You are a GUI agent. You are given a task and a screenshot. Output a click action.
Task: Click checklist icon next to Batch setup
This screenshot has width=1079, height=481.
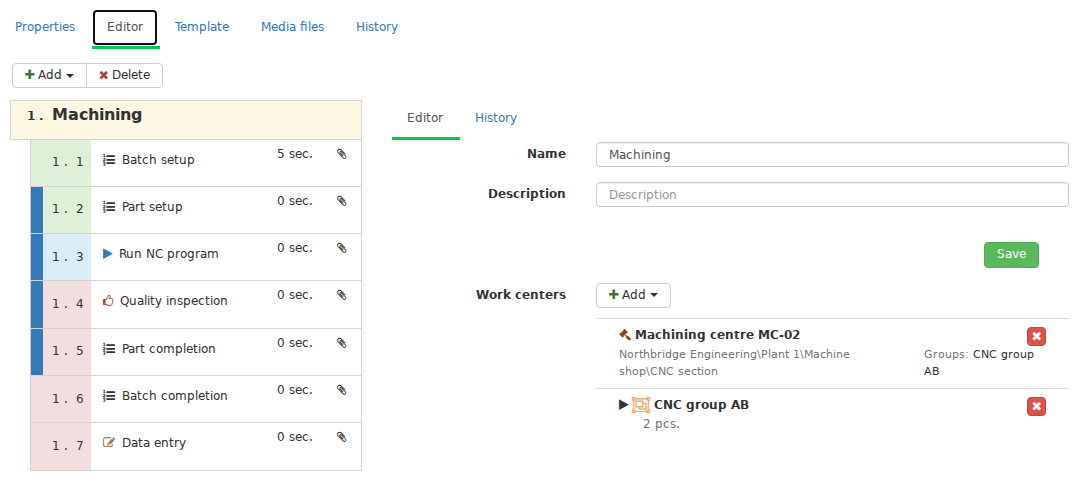click(x=109, y=160)
